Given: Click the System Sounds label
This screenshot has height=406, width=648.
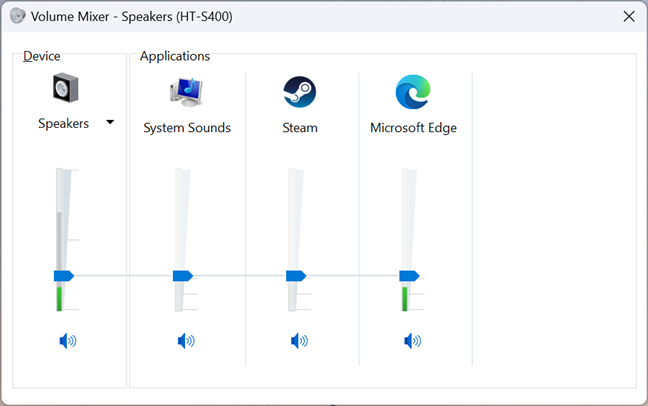Looking at the screenshot, I should (187, 128).
